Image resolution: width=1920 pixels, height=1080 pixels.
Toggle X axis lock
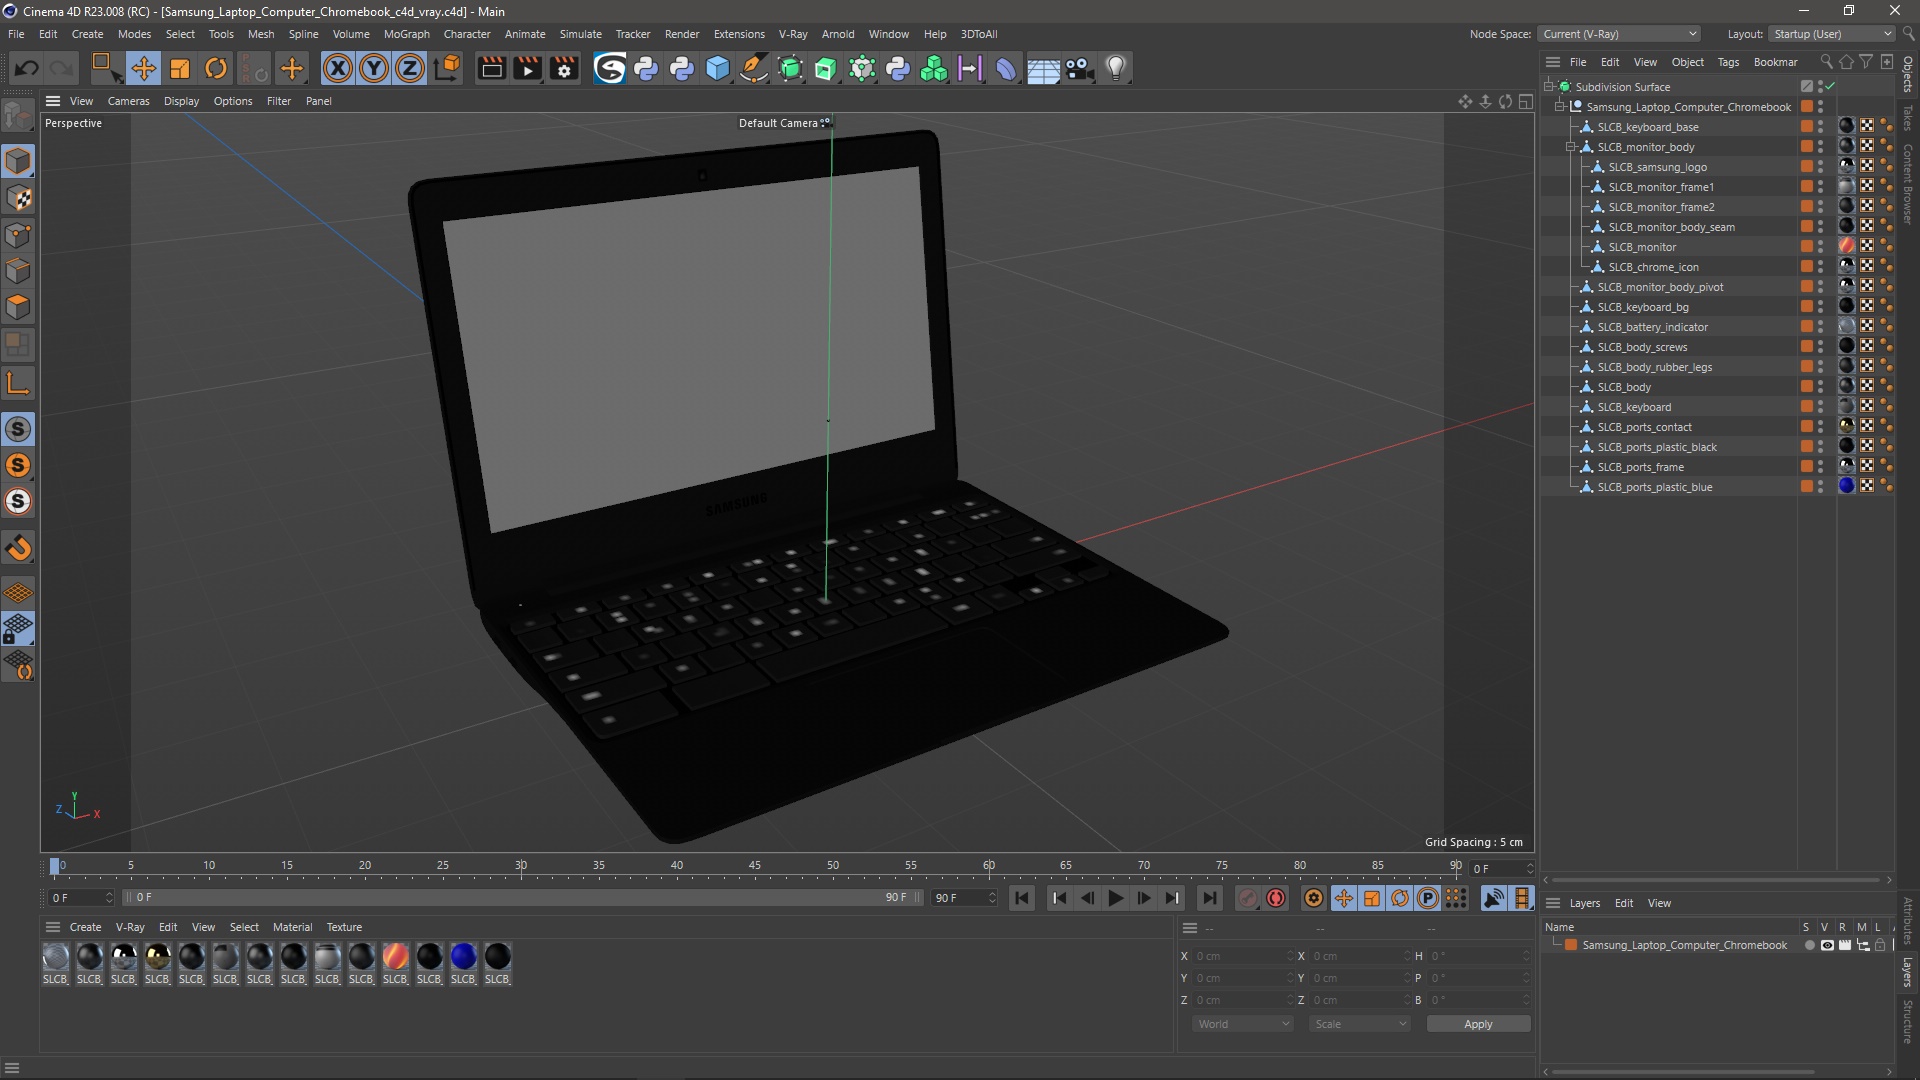(338, 68)
